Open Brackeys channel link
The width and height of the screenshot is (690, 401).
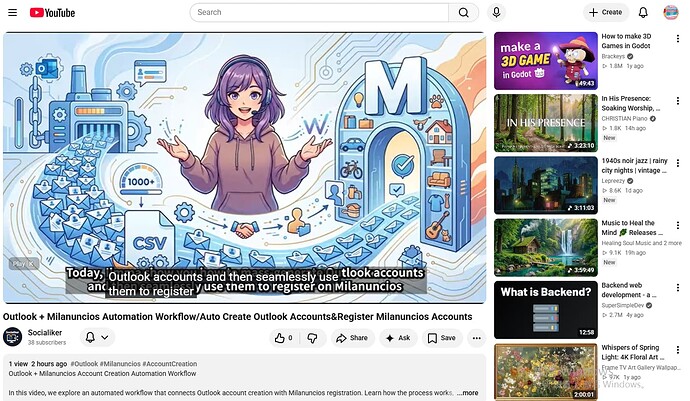[x=613, y=56]
